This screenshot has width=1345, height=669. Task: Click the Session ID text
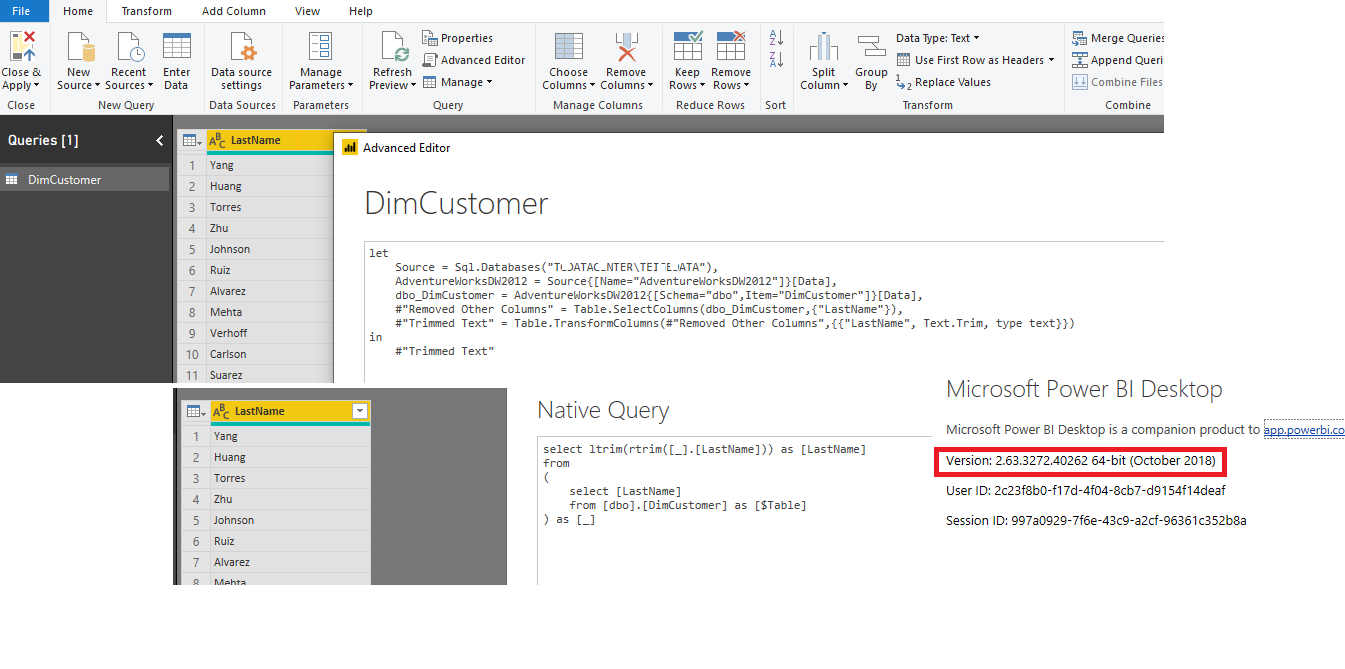point(1096,520)
